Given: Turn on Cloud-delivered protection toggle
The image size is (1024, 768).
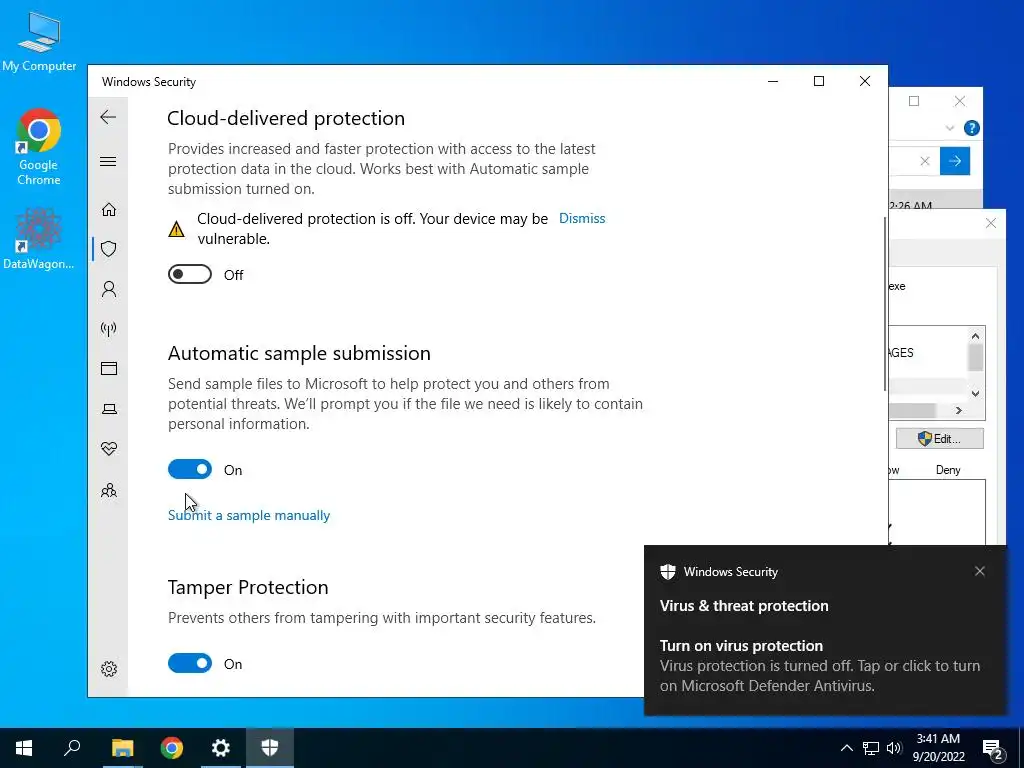Looking at the screenshot, I should point(189,274).
